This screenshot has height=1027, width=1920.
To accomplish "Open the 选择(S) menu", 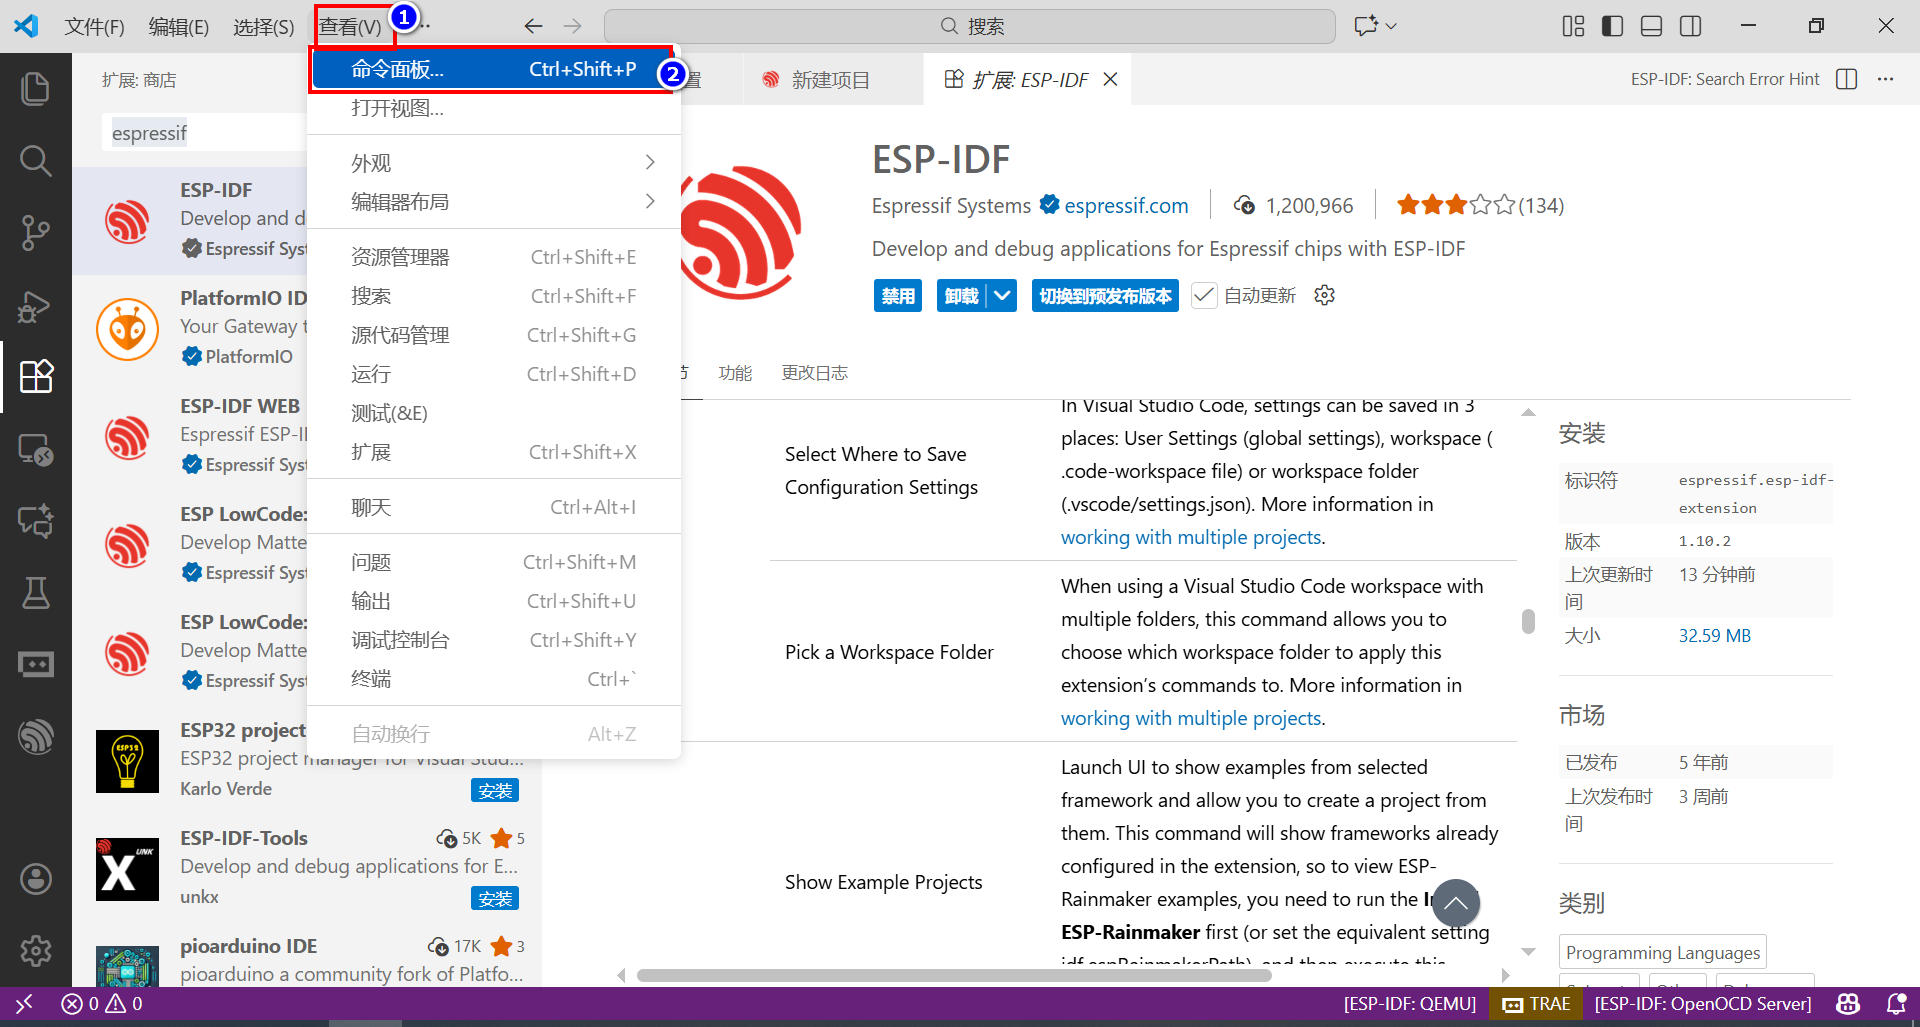I will (264, 26).
